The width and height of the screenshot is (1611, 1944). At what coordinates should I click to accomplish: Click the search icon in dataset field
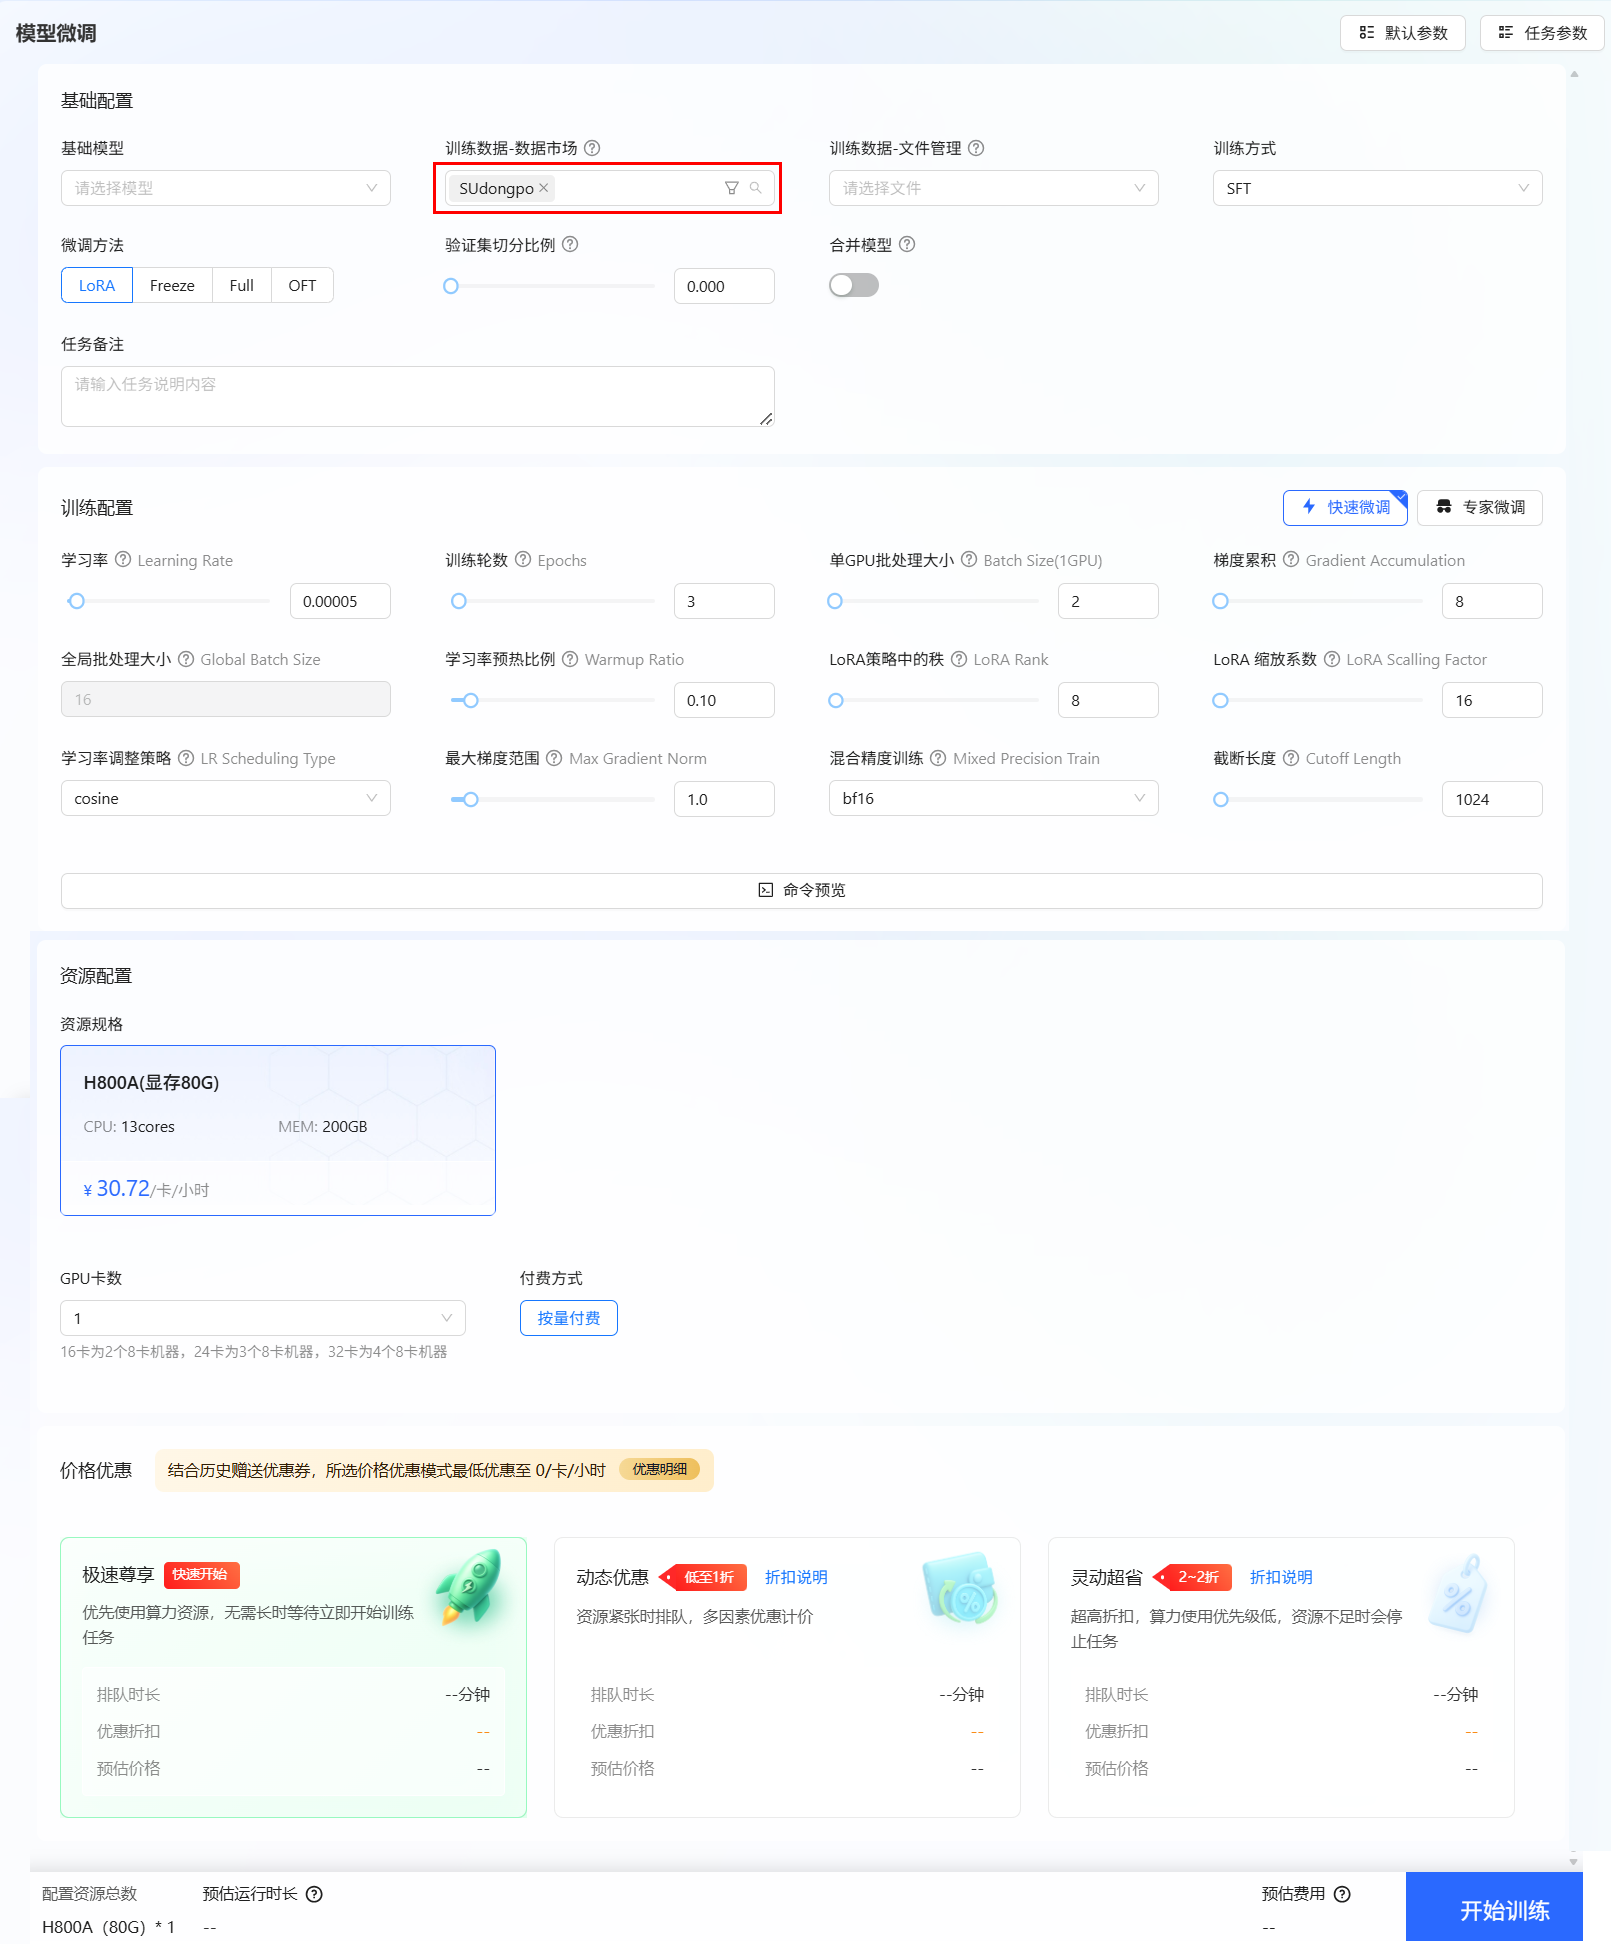tap(756, 188)
